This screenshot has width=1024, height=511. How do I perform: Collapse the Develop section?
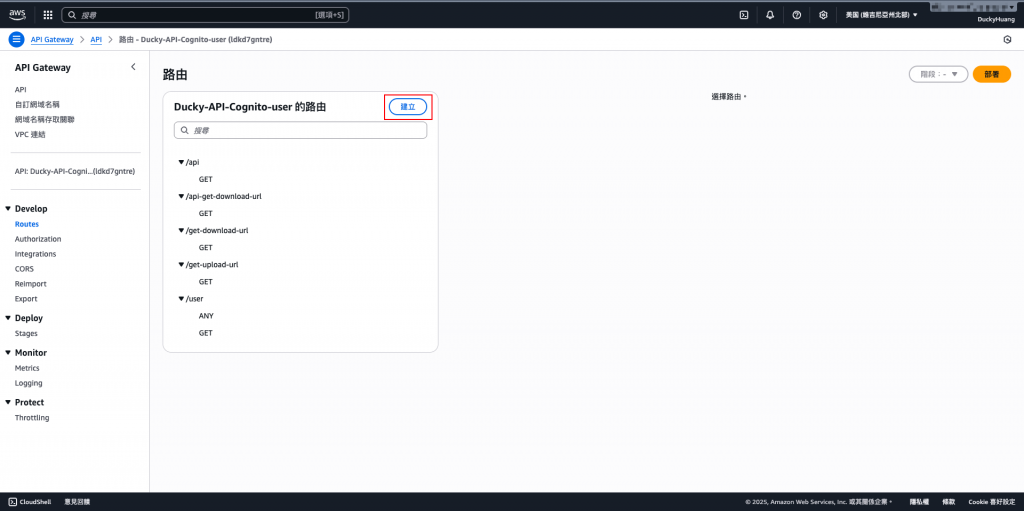click(x=8, y=209)
